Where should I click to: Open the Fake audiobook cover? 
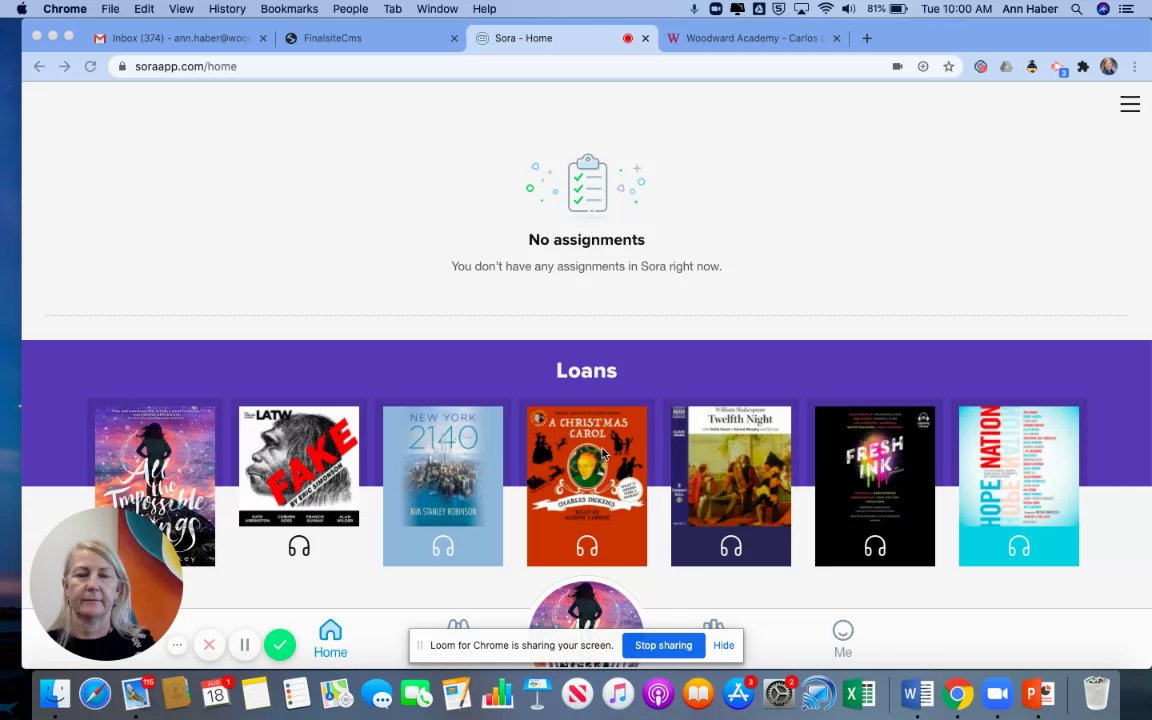[299, 466]
